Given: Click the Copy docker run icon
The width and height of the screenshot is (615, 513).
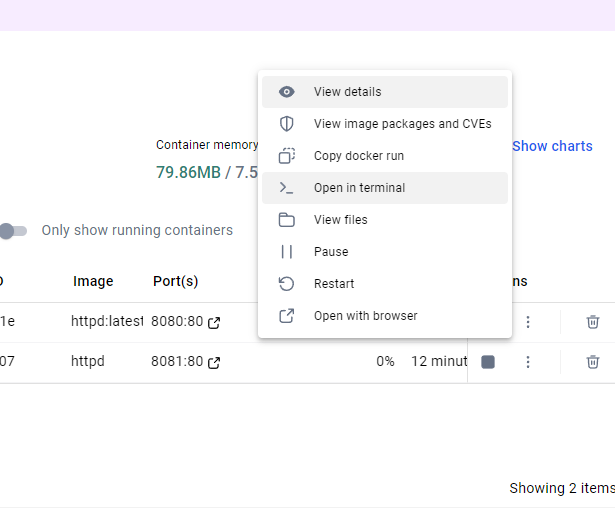Looking at the screenshot, I should [287, 156].
